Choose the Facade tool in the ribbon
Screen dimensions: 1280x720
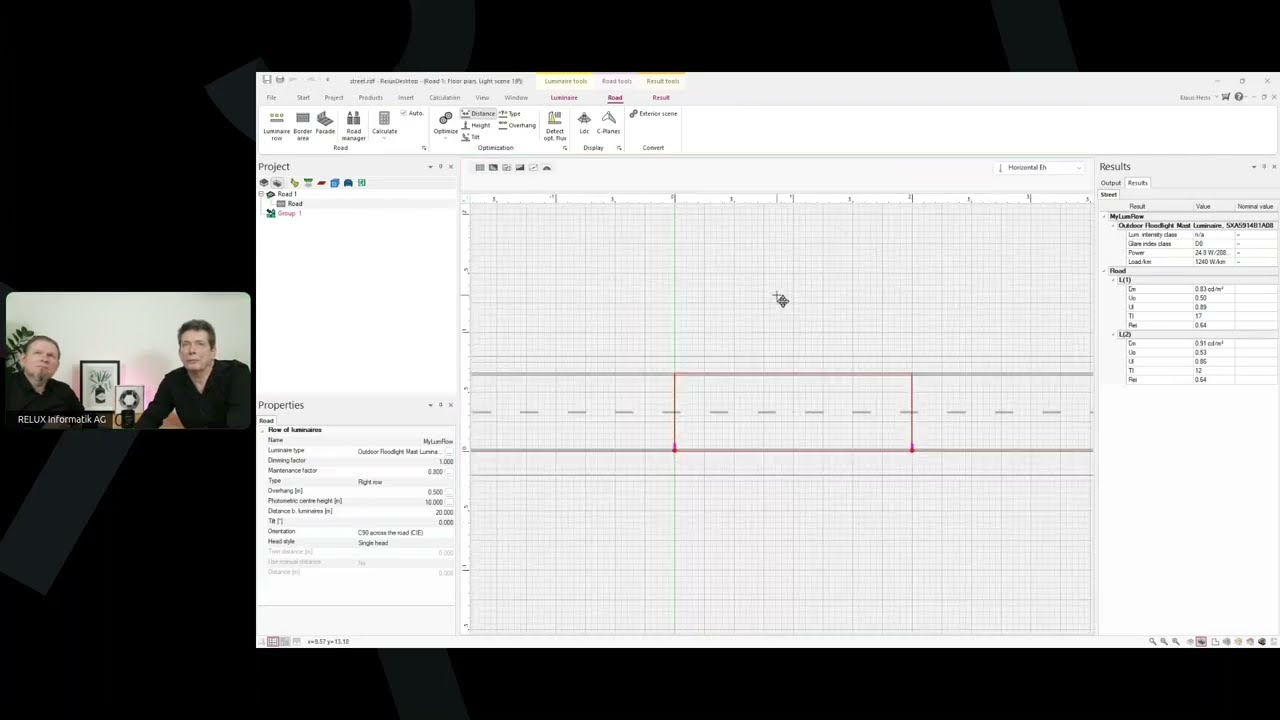click(x=325, y=122)
